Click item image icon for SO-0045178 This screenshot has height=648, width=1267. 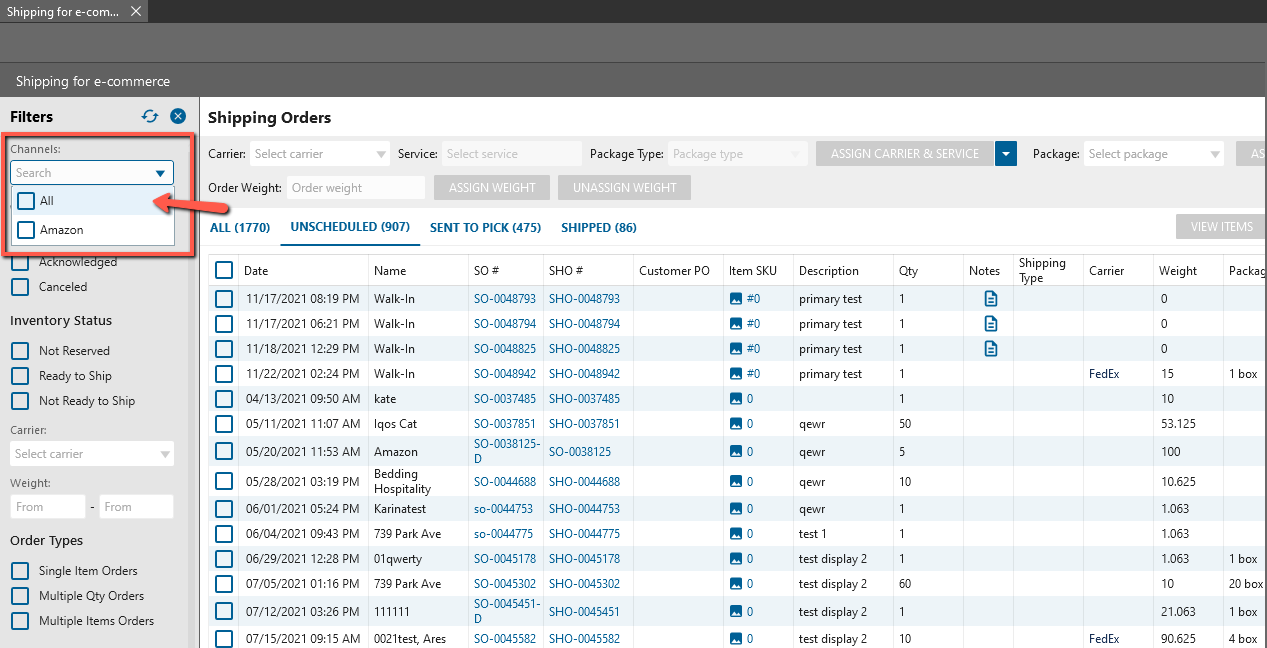[x=736, y=559]
